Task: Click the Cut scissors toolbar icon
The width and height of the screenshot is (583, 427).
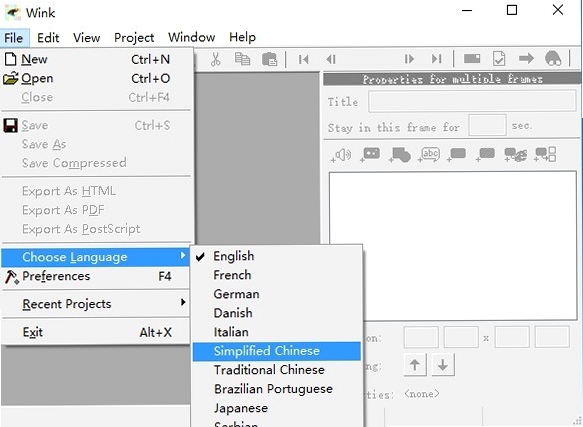Action: tap(216, 59)
